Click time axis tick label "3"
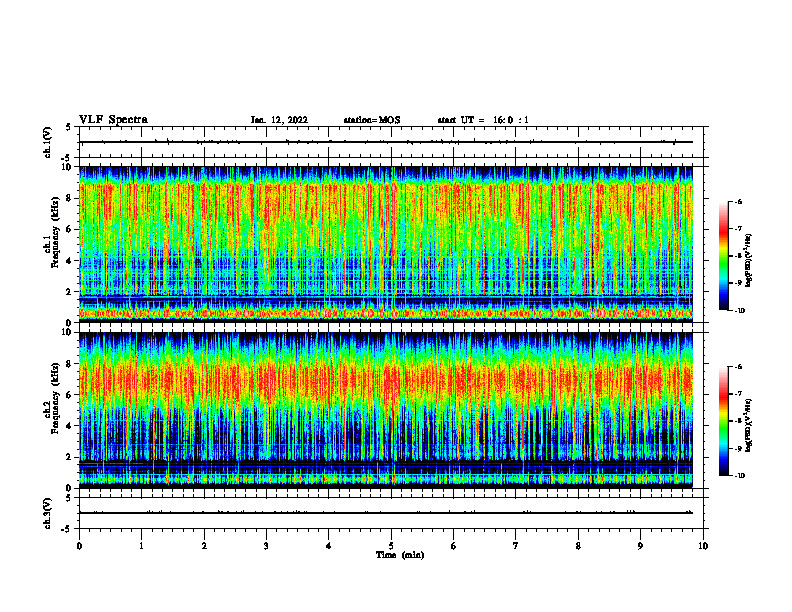The height and width of the screenshot is (612, 792). pos(266,546)
